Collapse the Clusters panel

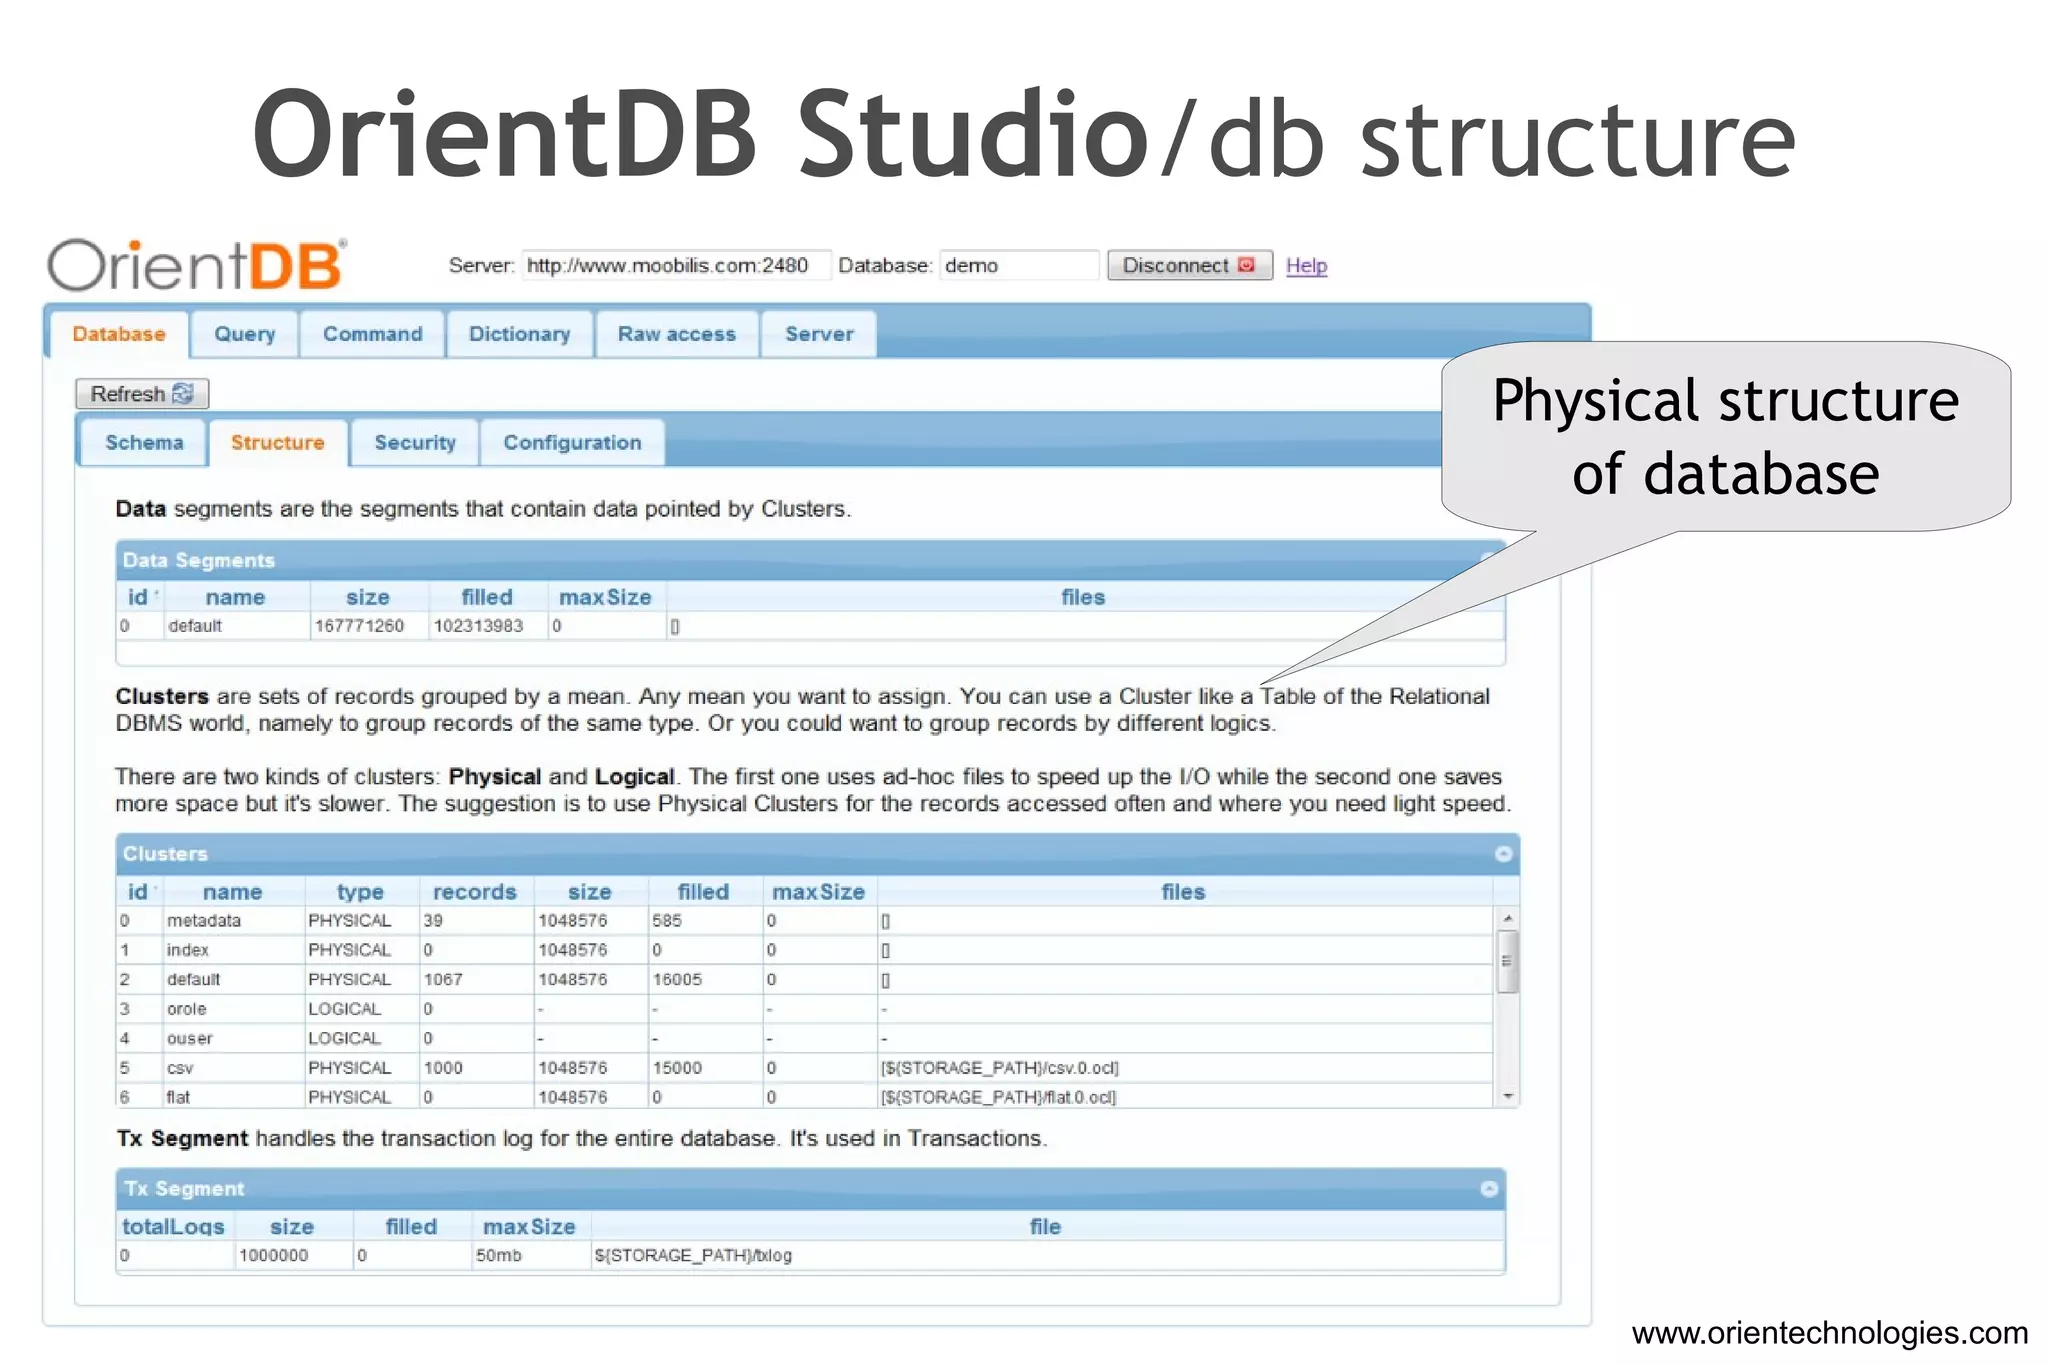tap(1503, 854)
